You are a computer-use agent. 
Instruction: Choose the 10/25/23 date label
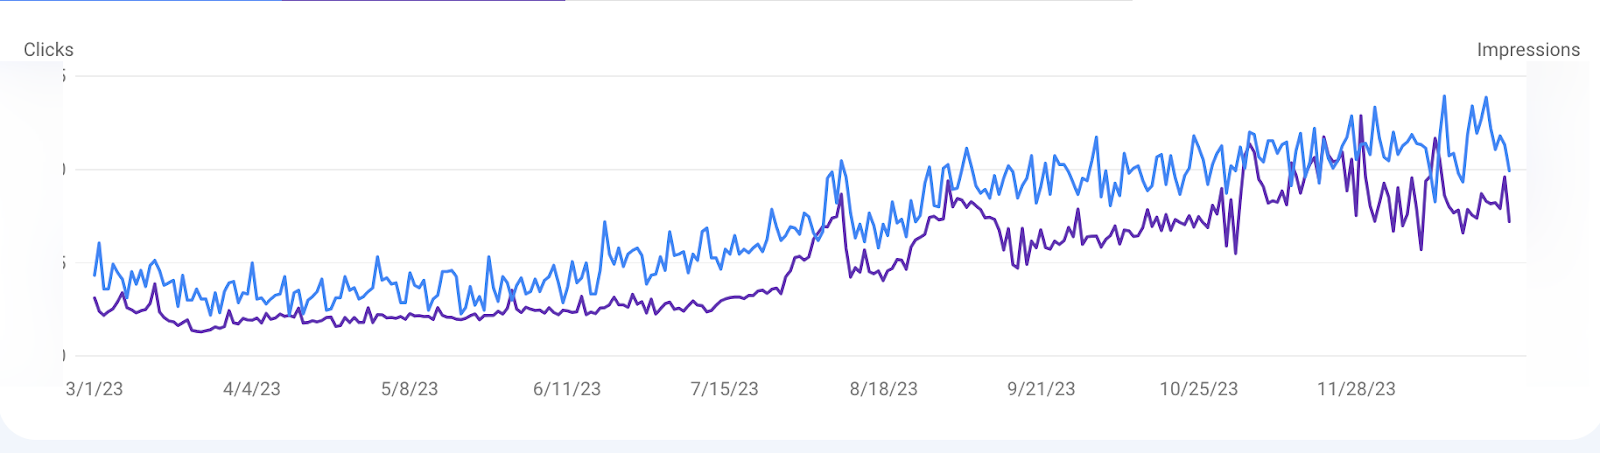click(1198, 389)
